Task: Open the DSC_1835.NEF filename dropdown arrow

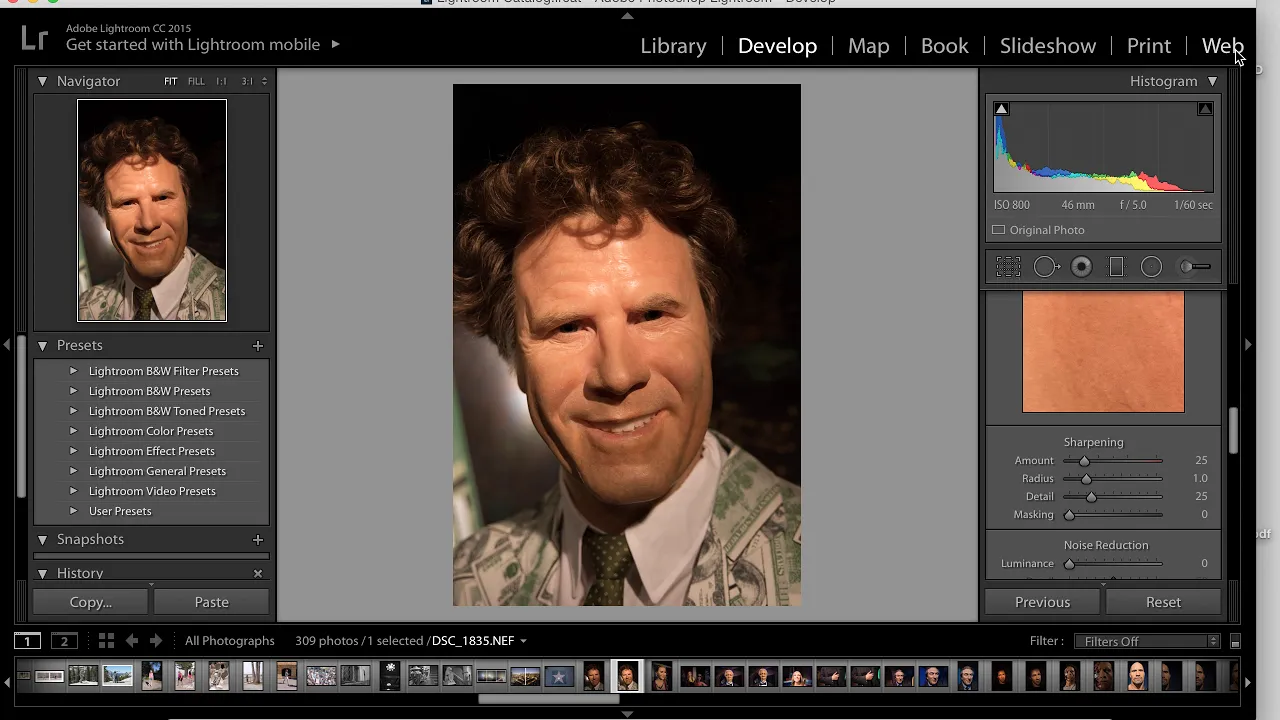Action: point(523,642)
